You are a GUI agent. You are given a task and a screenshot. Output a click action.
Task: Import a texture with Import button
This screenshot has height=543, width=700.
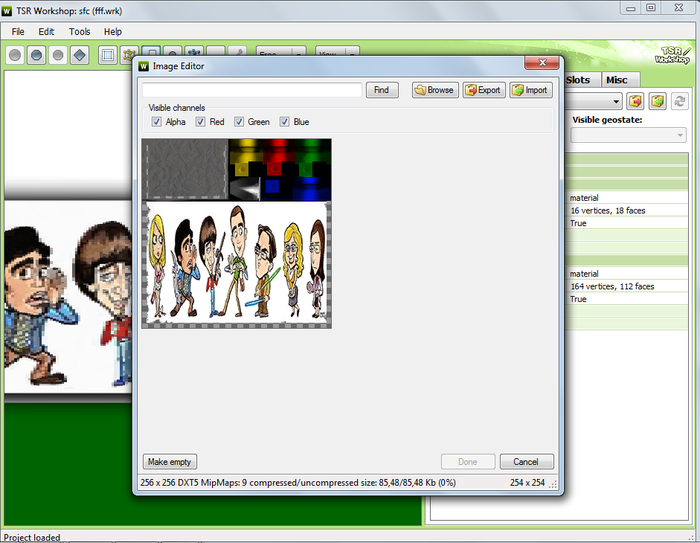click(x=530, y=90)
